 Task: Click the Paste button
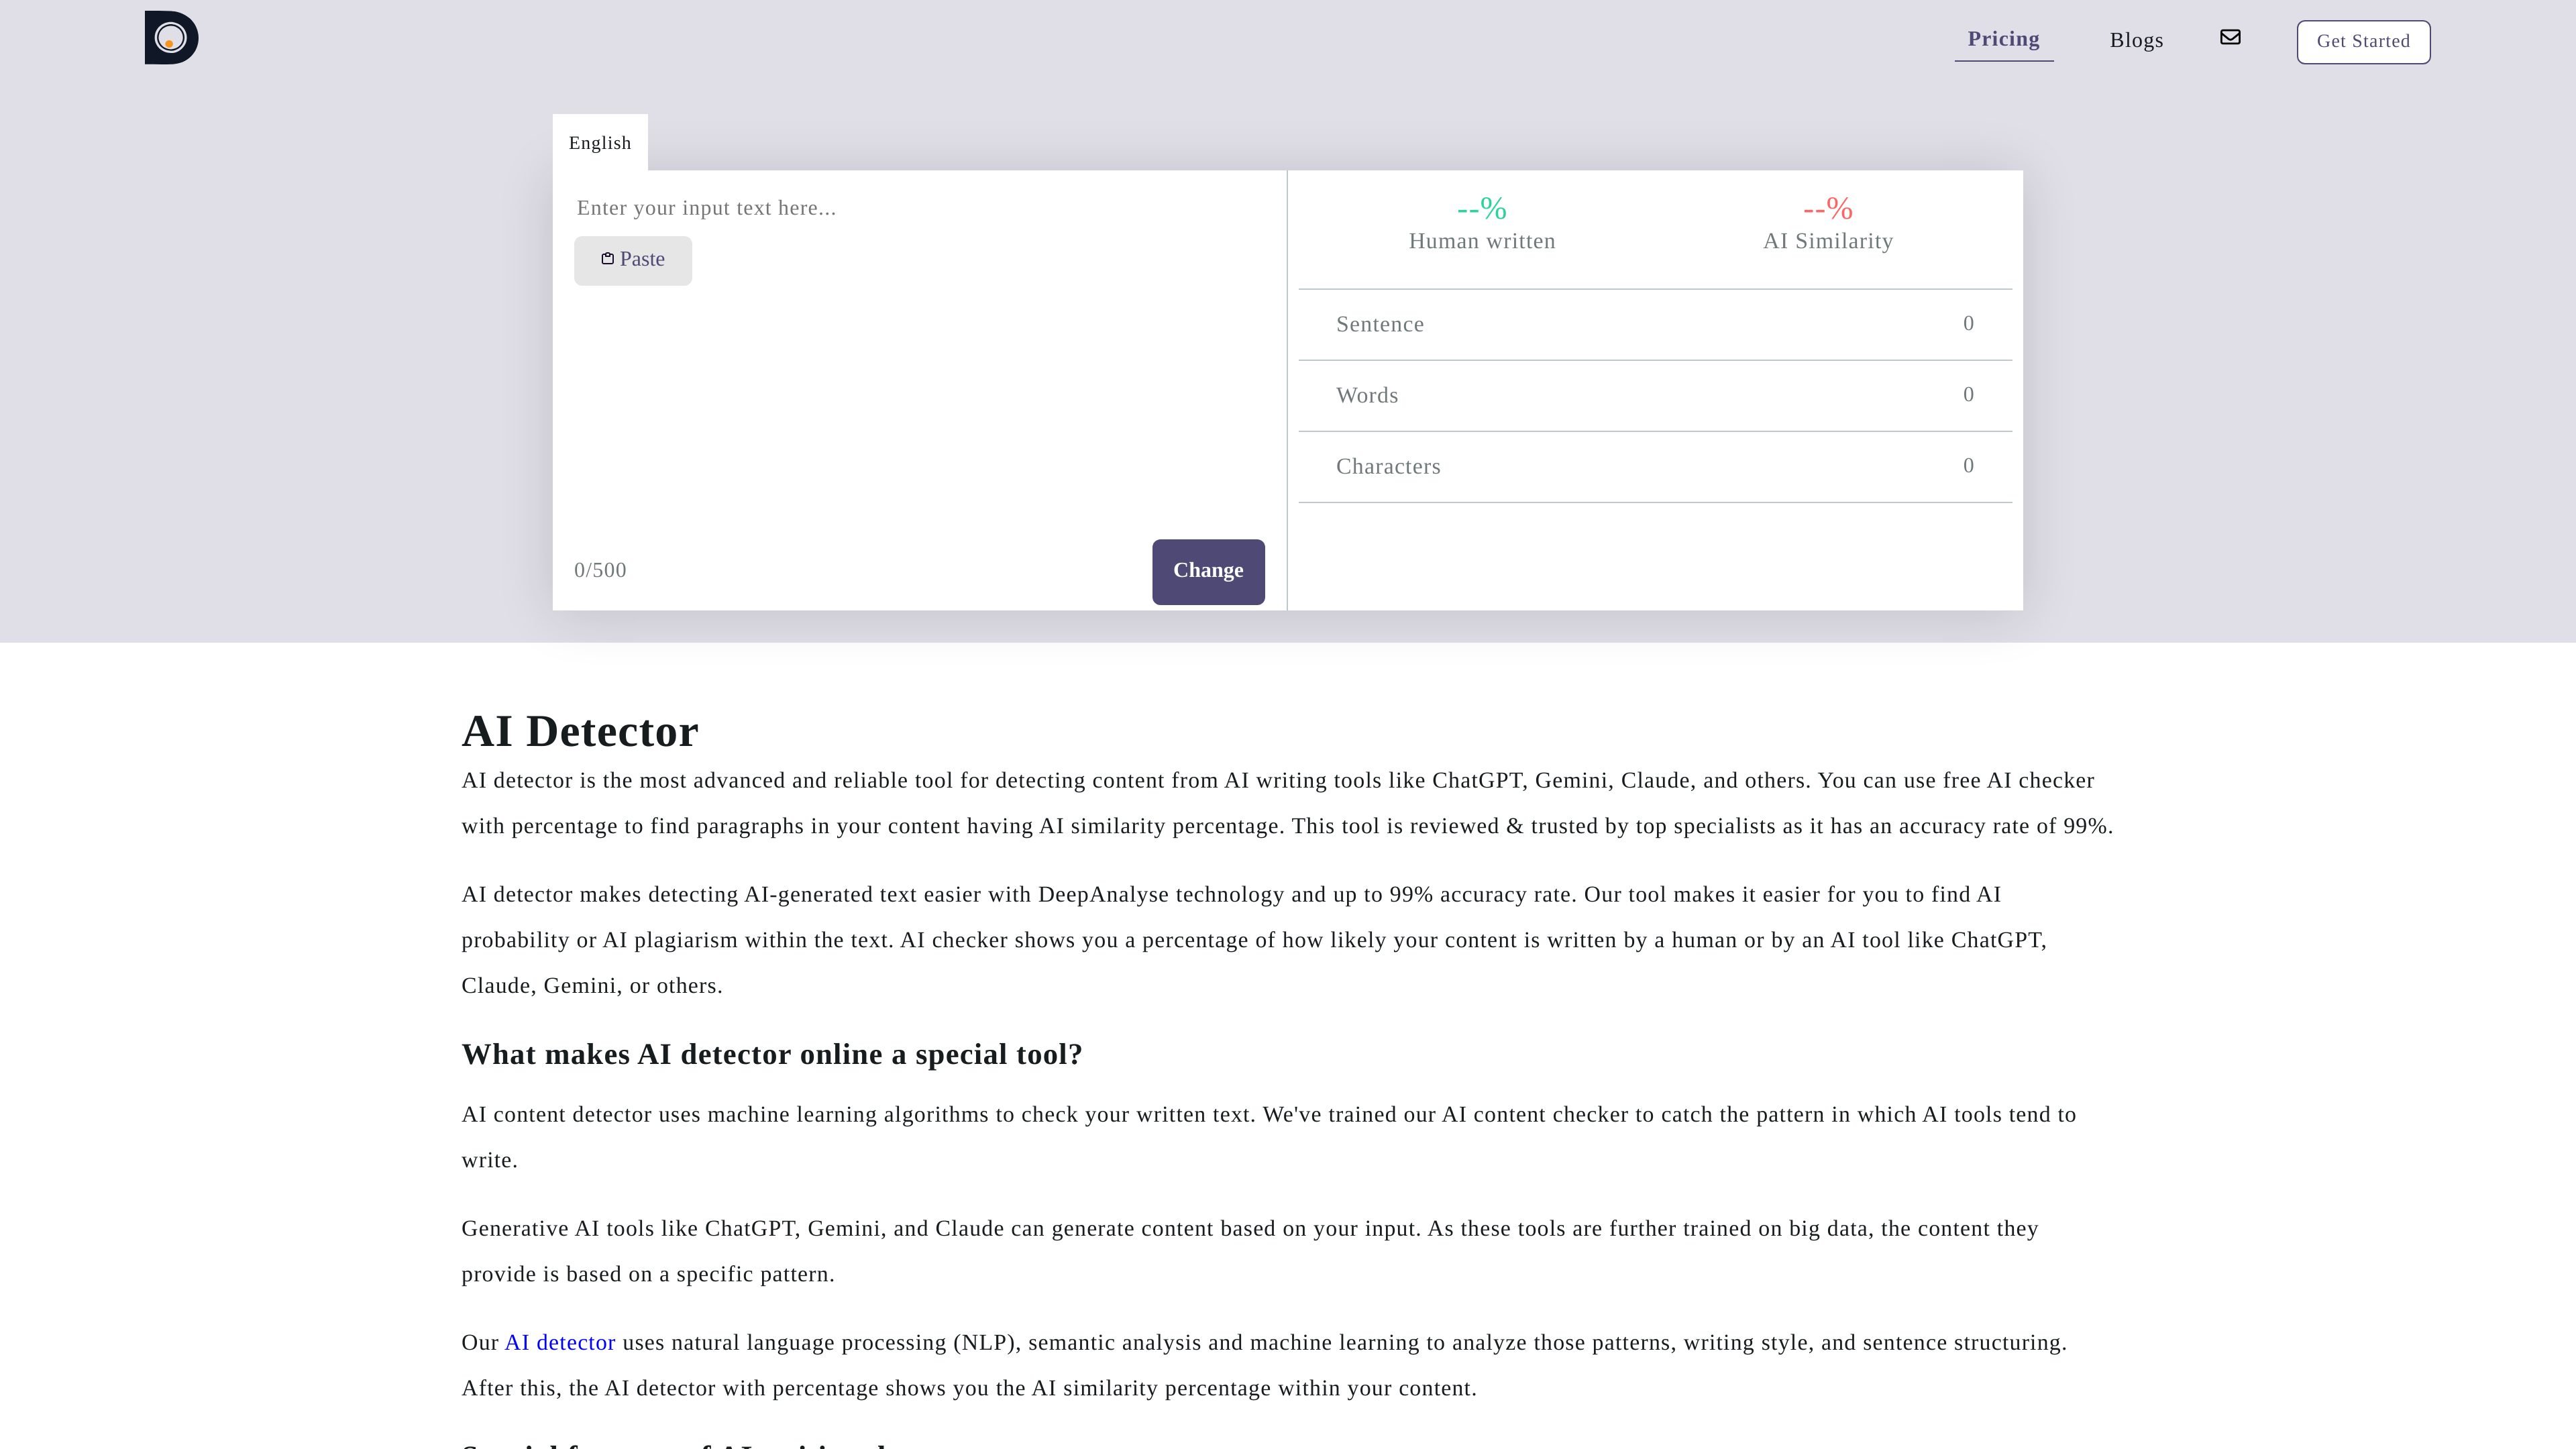632,260
